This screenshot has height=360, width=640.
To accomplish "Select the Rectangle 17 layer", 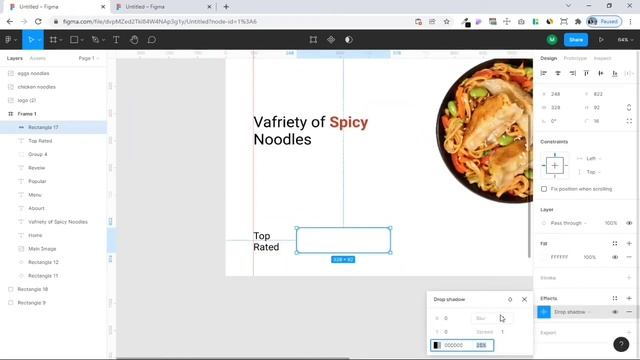I will coord(53,127).
